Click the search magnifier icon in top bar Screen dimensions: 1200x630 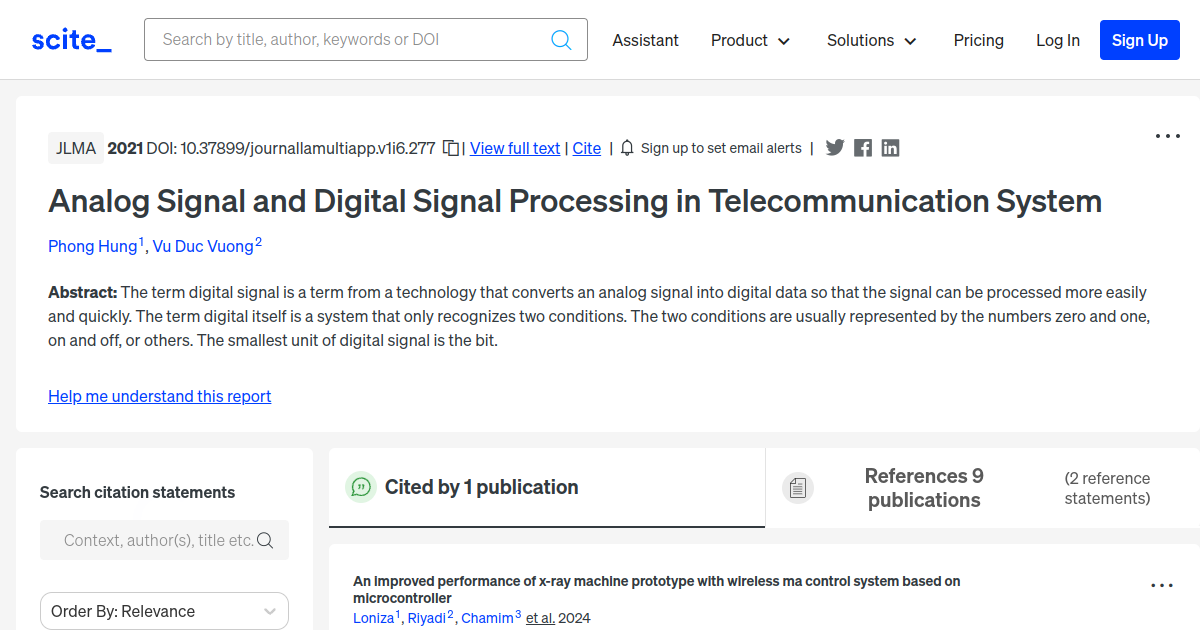pyautogui.click(x=561, y=40)
